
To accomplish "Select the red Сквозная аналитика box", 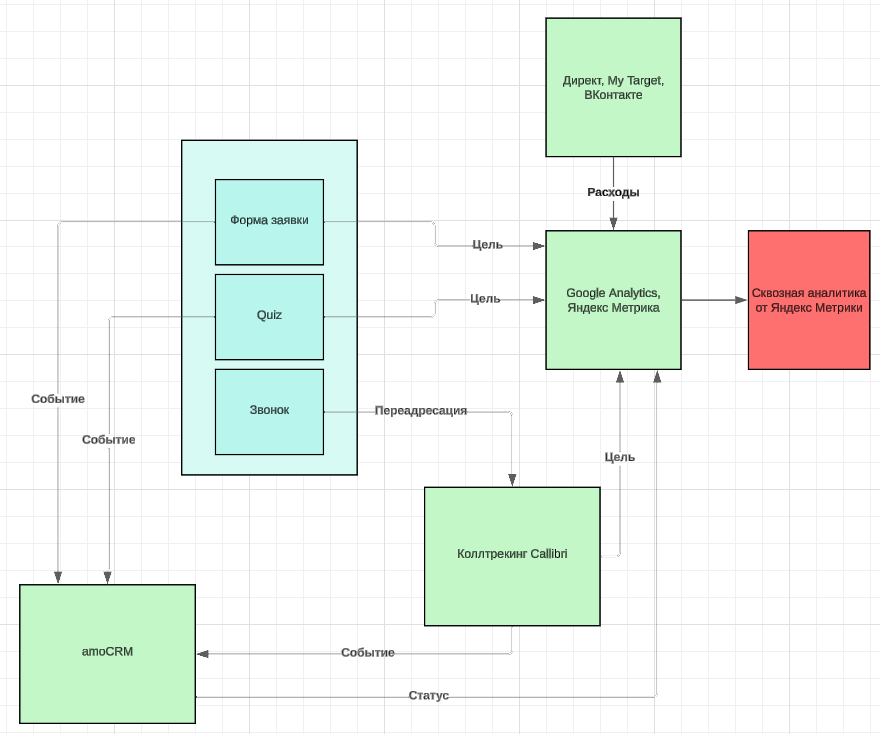I will tap(809, 300).
